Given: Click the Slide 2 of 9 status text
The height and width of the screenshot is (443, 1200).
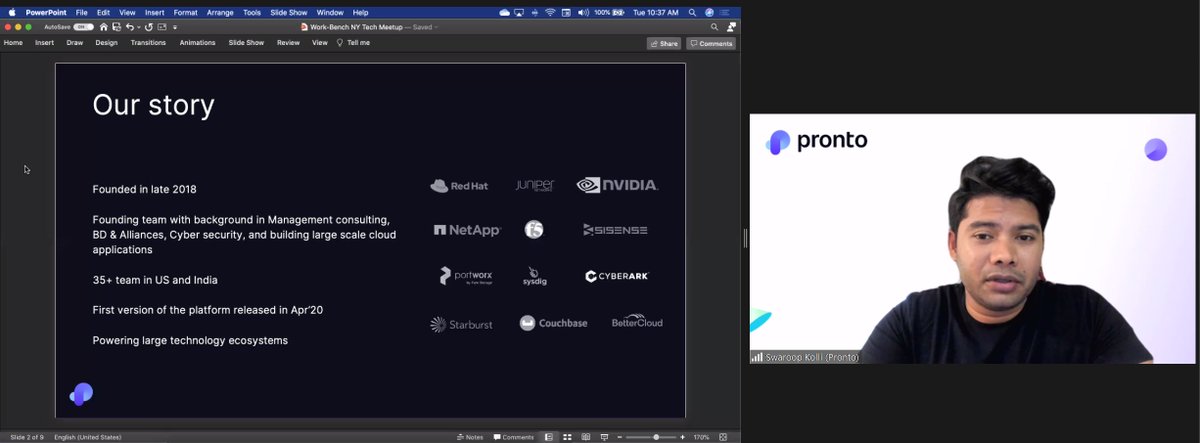Looking at the screenshot, I should [x=27, y=437].
